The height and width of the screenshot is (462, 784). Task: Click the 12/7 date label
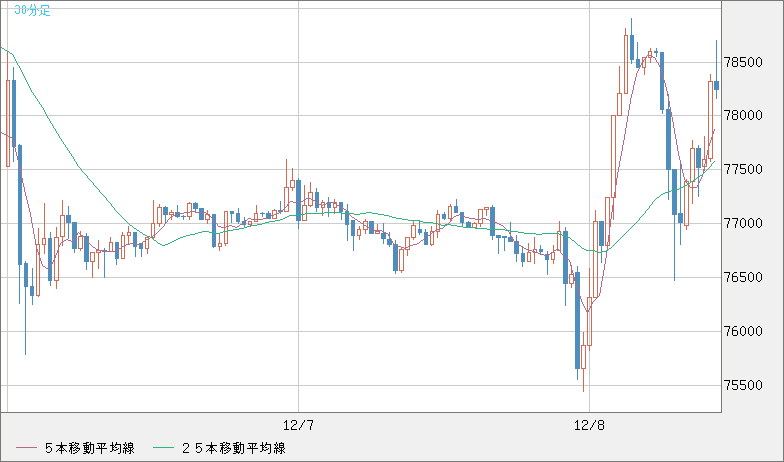(x=298, y=426)
